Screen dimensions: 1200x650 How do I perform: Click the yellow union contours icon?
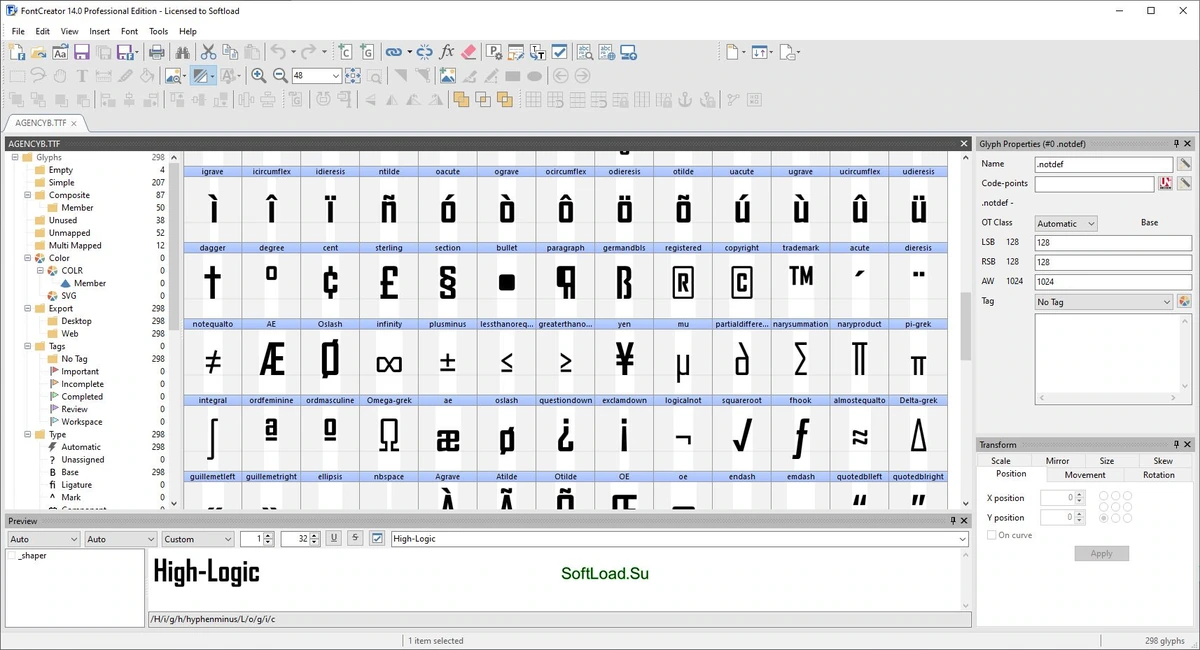pyautogui.click(x=461, y=99)
